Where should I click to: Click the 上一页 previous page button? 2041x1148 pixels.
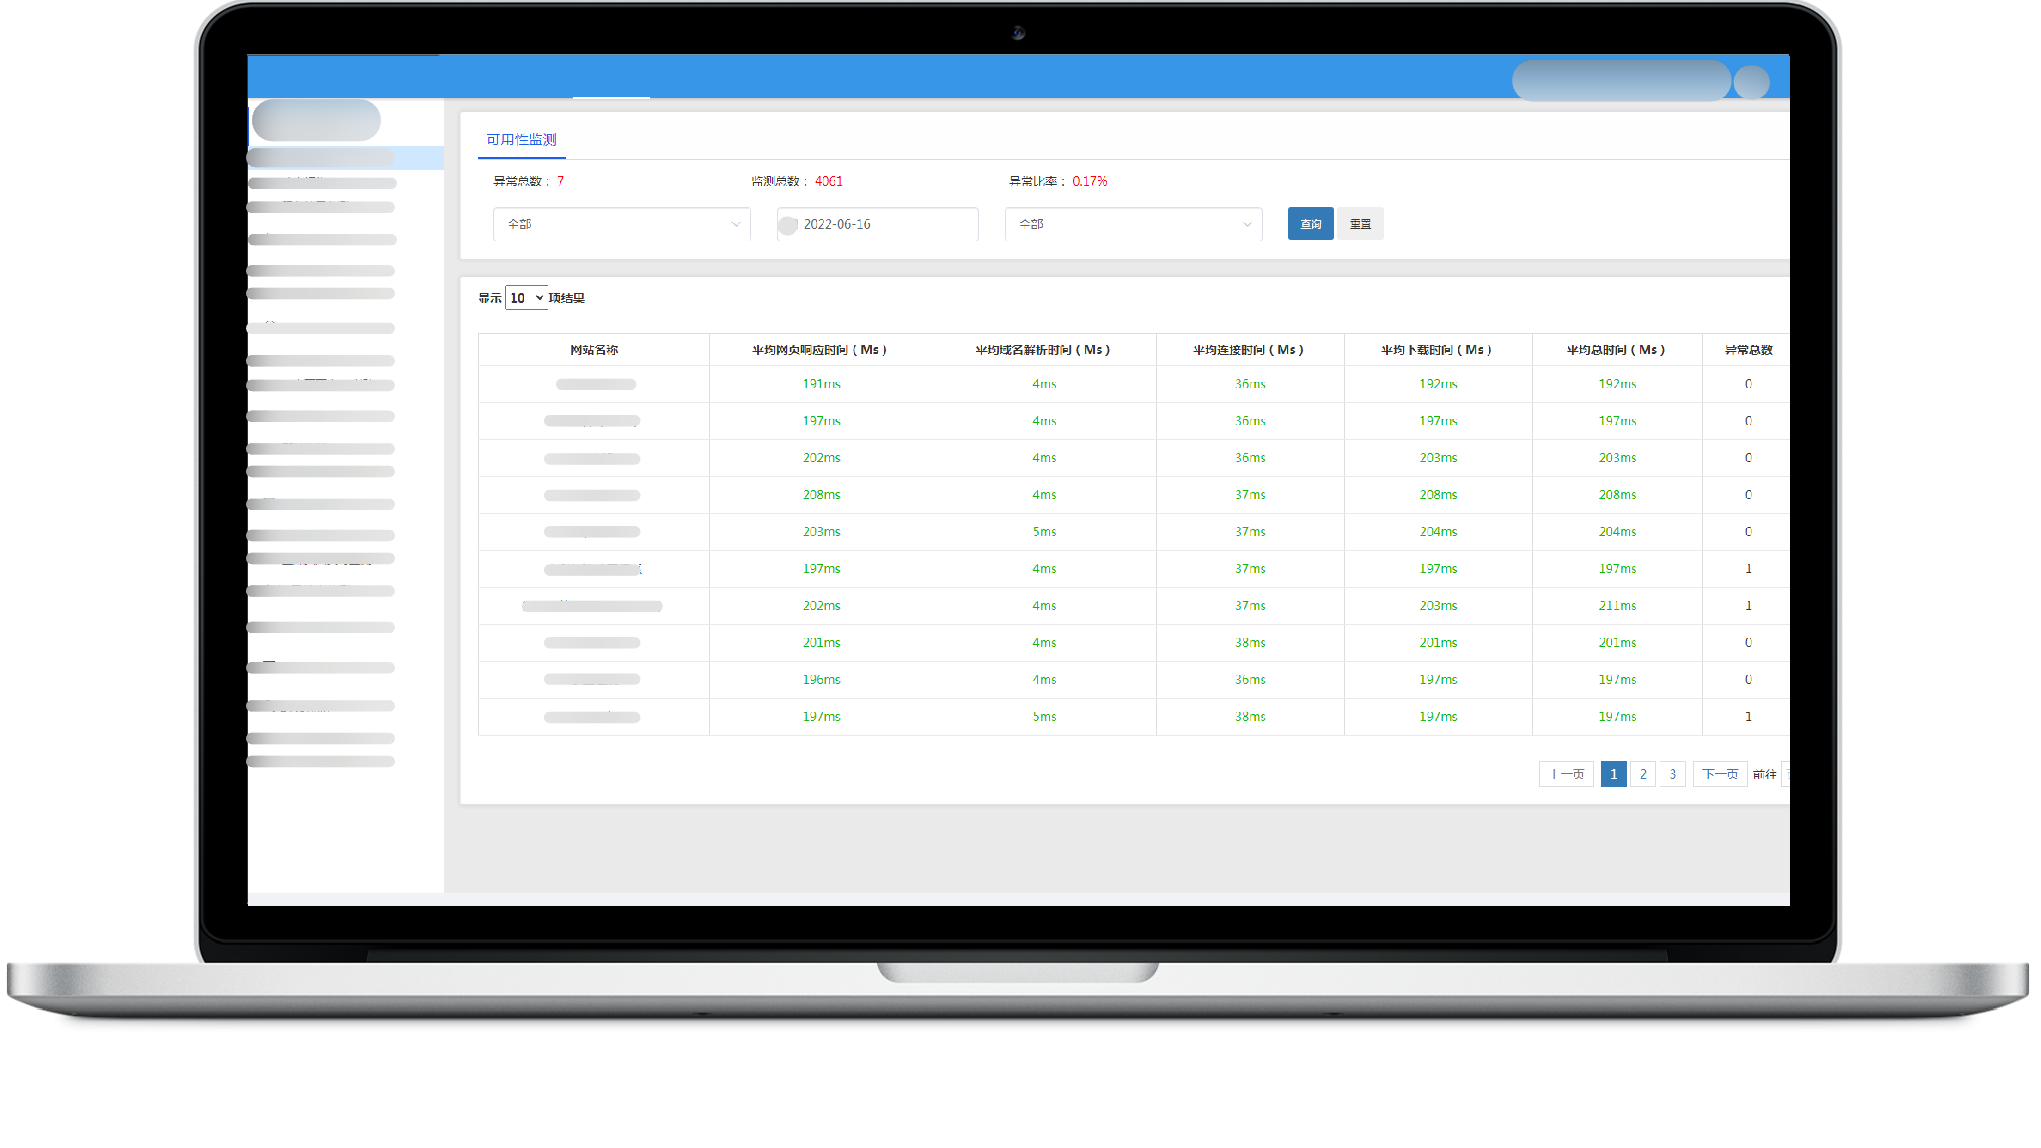pyautogui.click(x=1566, y=774)
